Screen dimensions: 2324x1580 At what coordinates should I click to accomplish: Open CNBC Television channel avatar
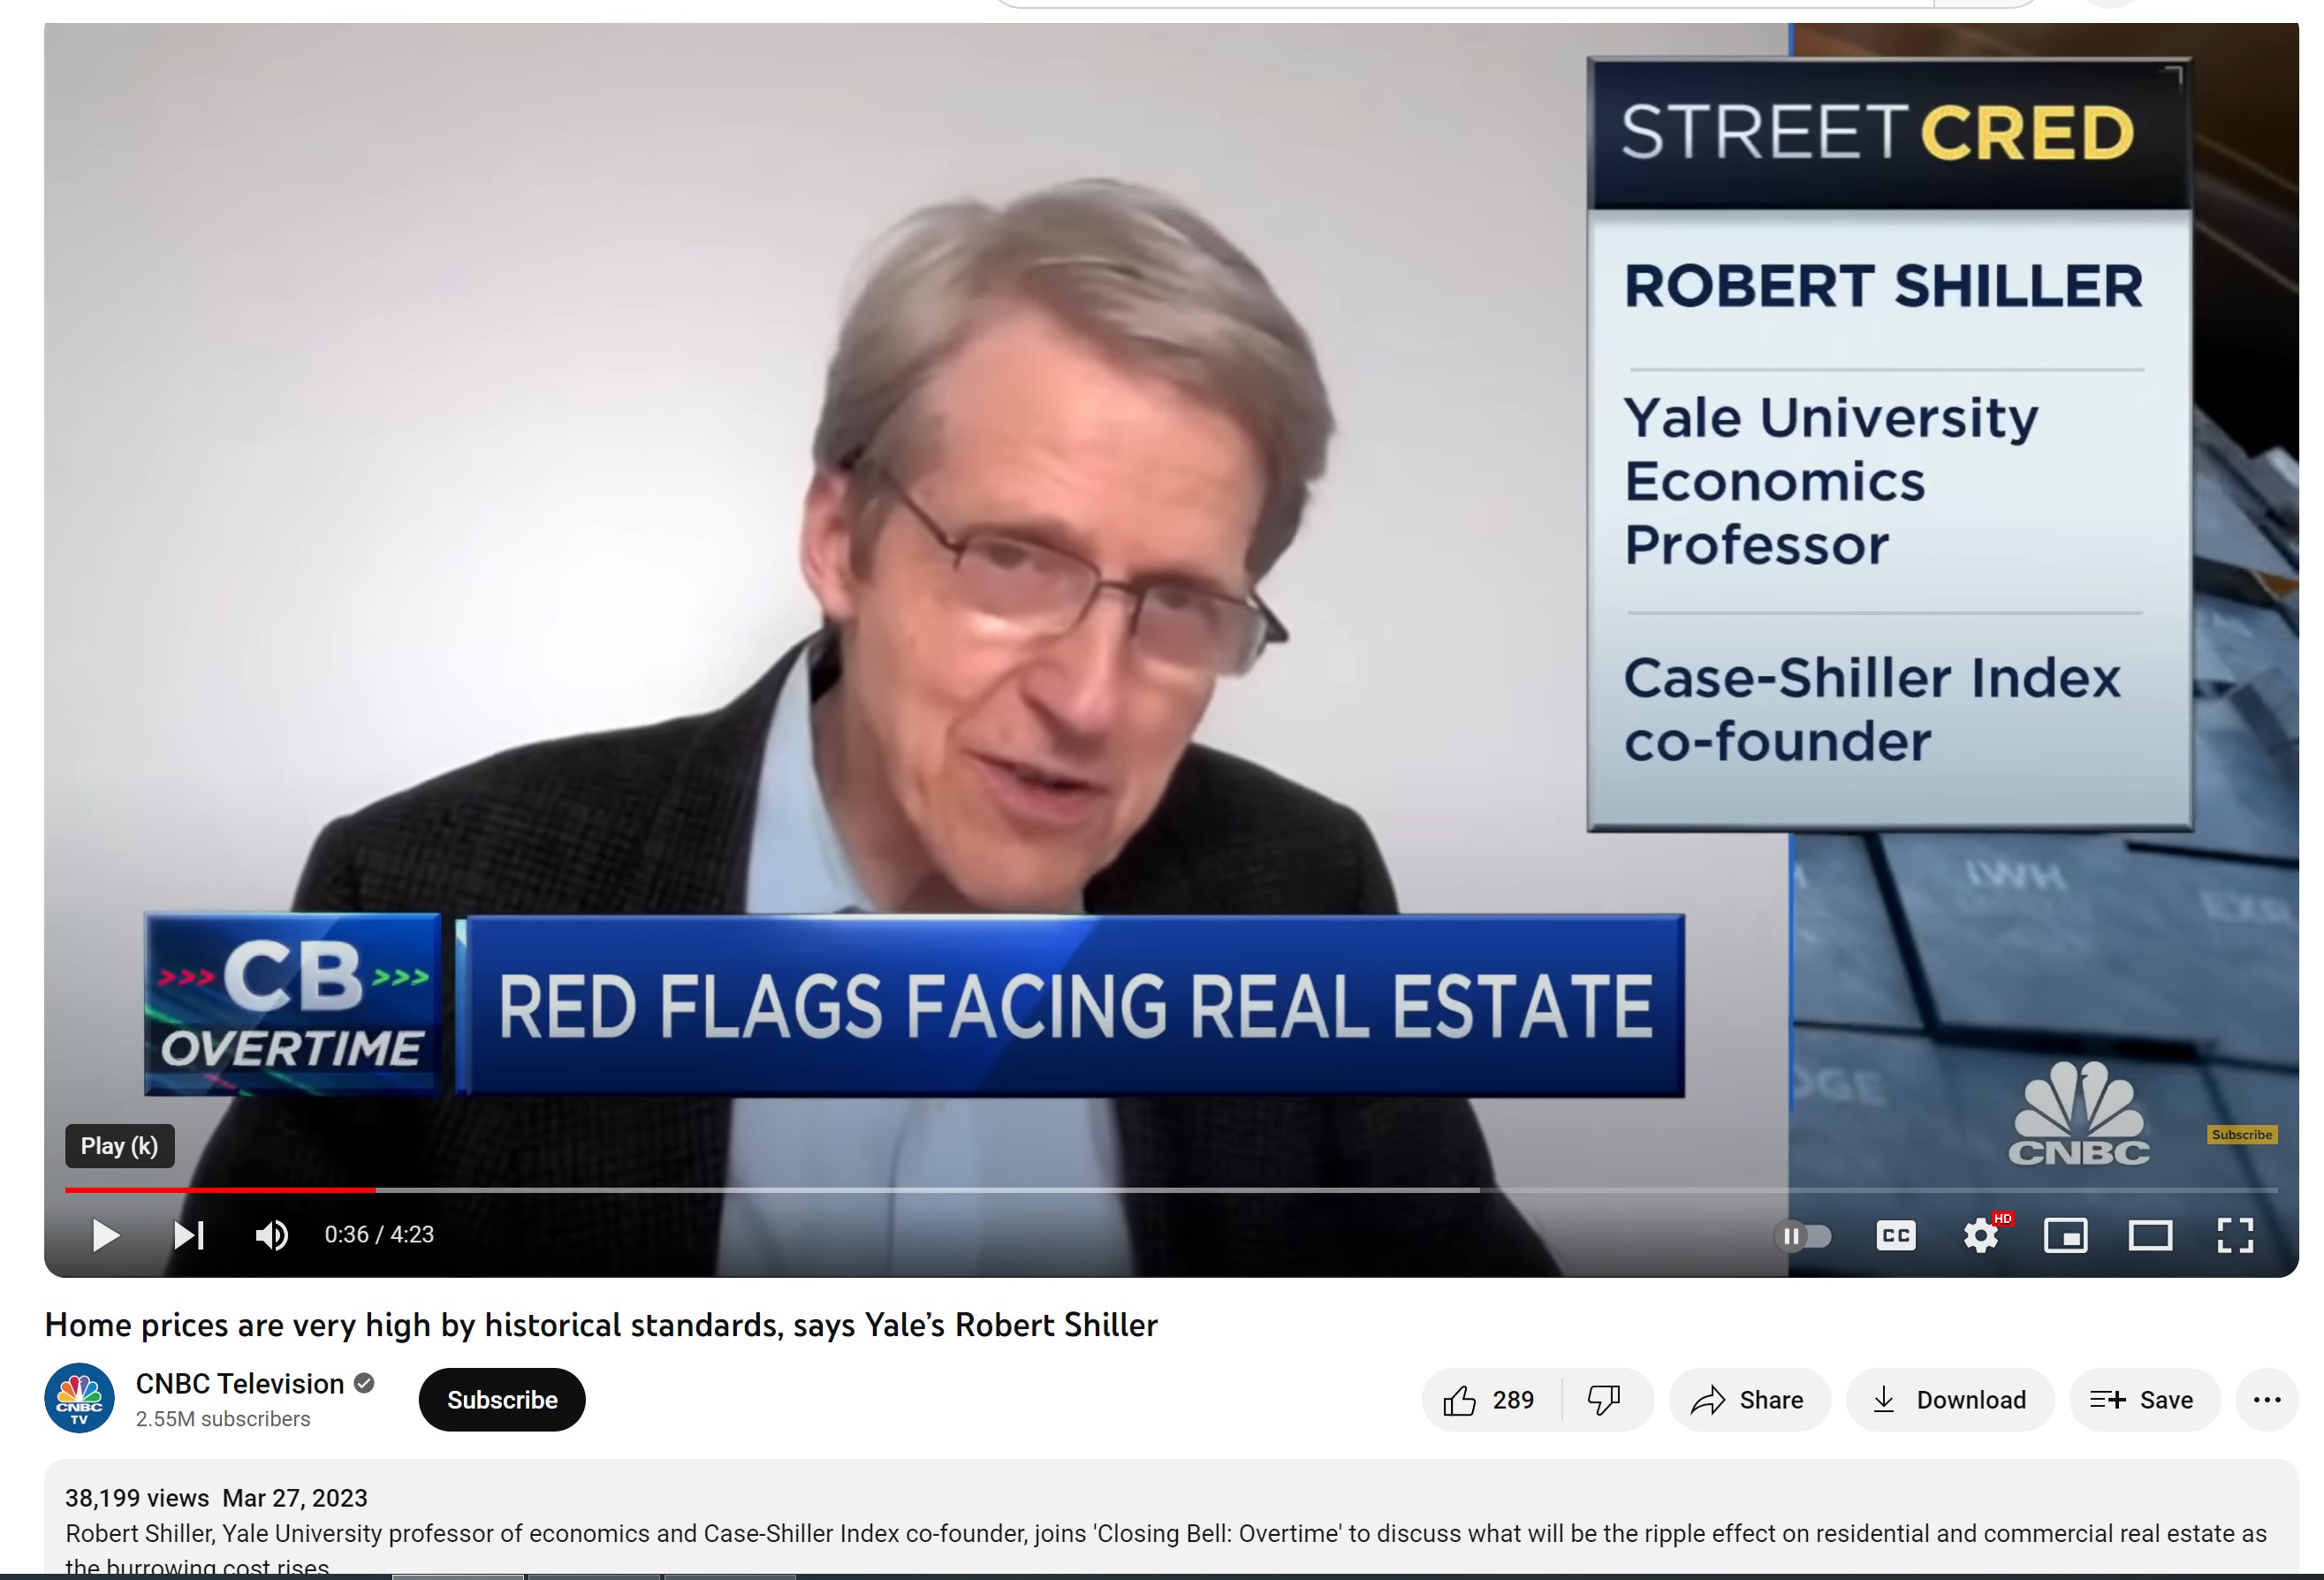coord(79,1399)
